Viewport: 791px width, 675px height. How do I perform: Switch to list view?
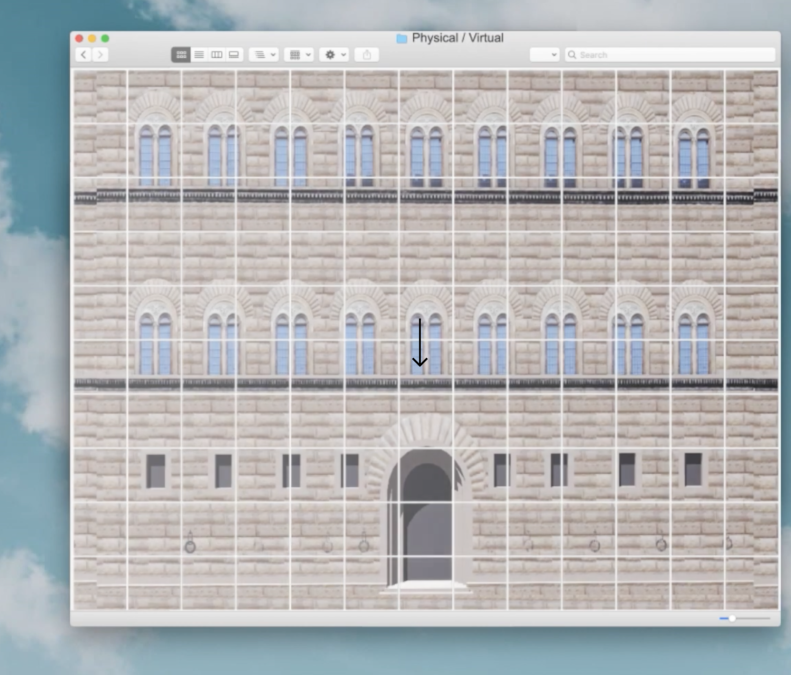[x=199, y=54]
